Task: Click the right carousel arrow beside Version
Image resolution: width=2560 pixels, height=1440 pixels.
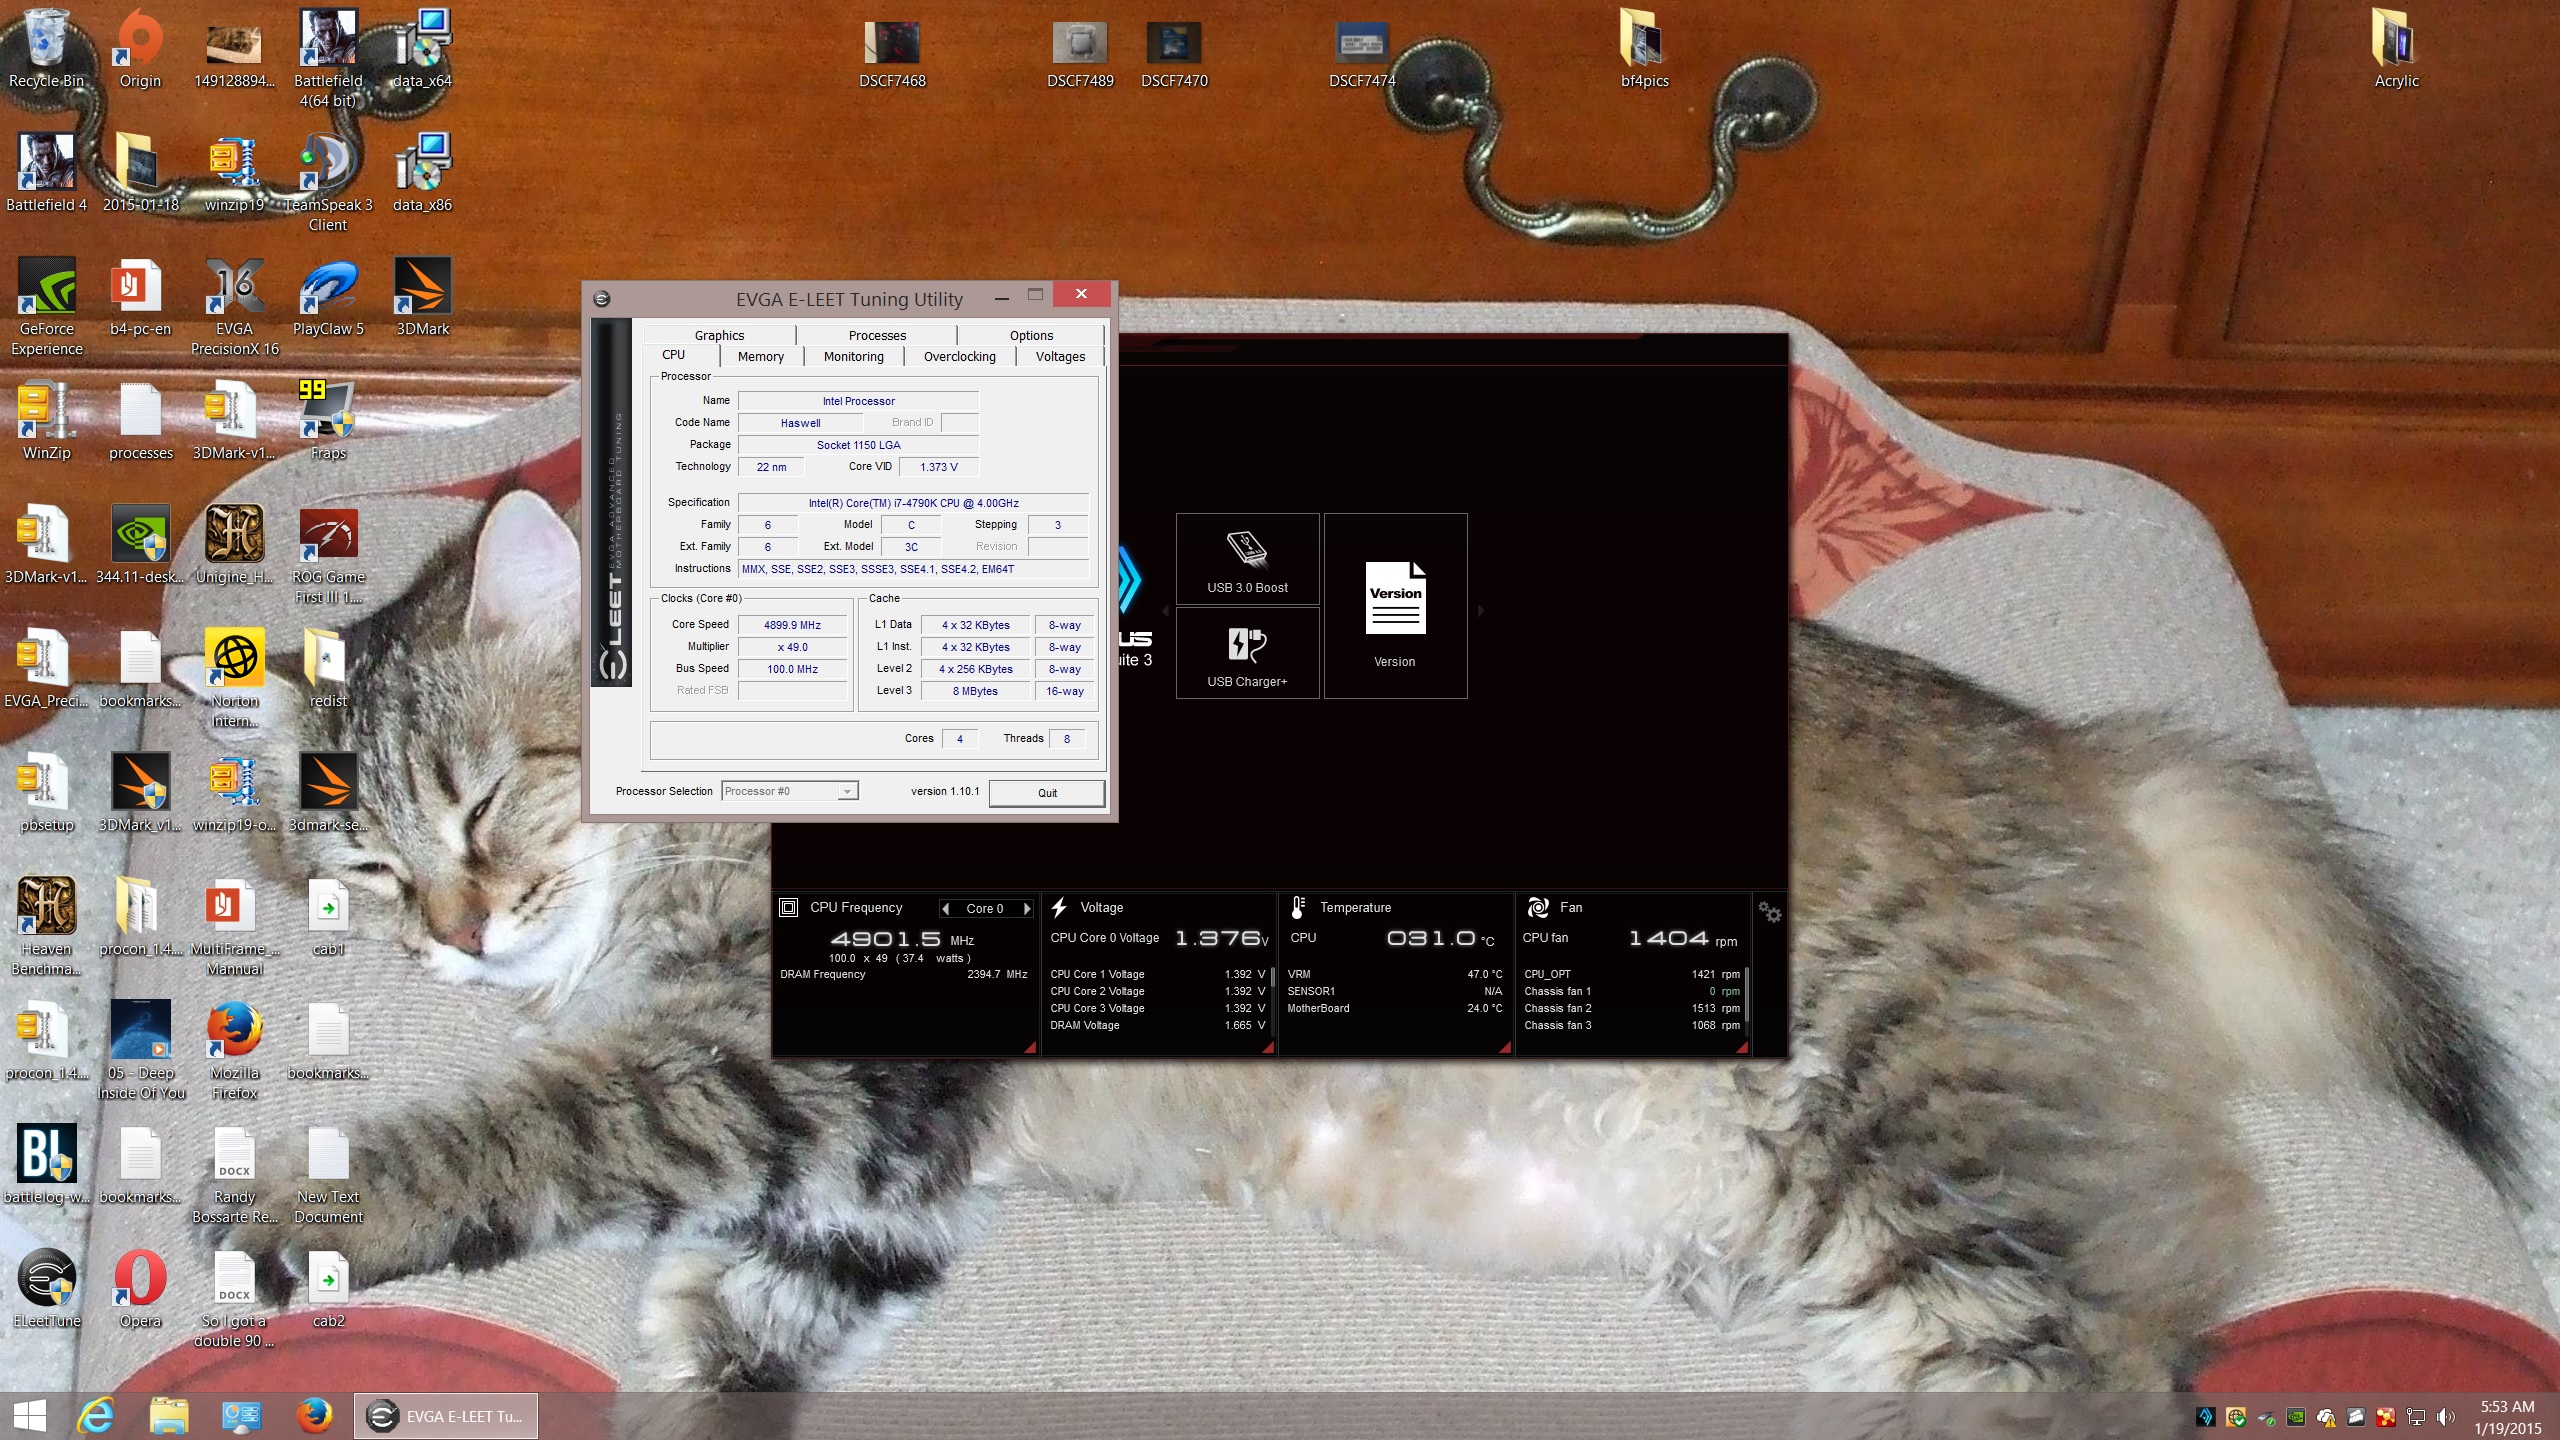Action: [1481, 610]
